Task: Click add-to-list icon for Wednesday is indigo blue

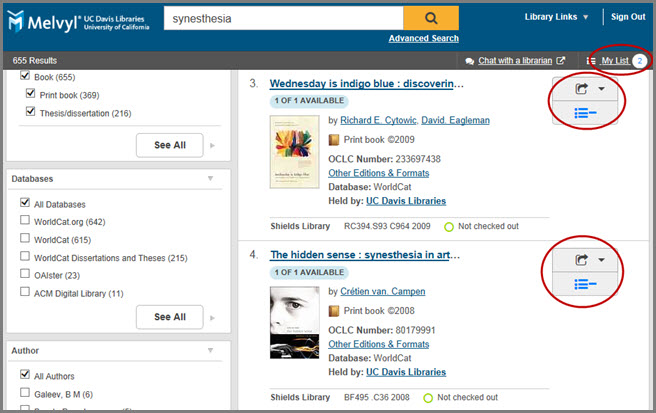Action: (586, 114)
